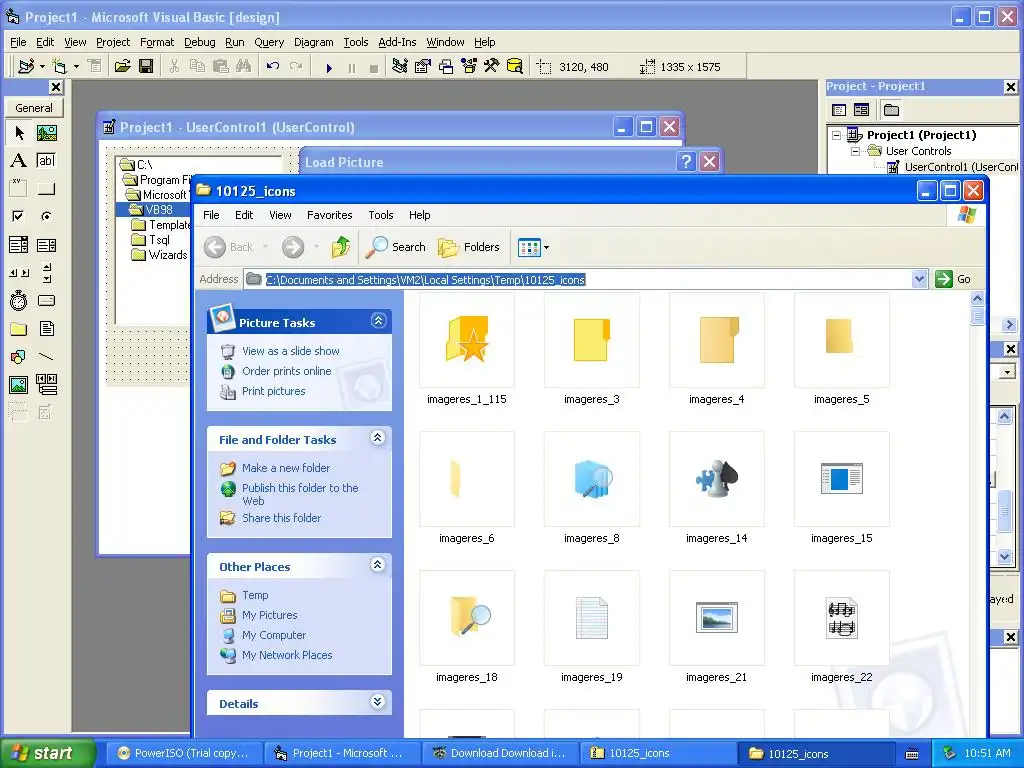Select the CommandButton control in toolbox
Image resolution: width=1024 pixels, height=768 pixels.
coord(46,189)
